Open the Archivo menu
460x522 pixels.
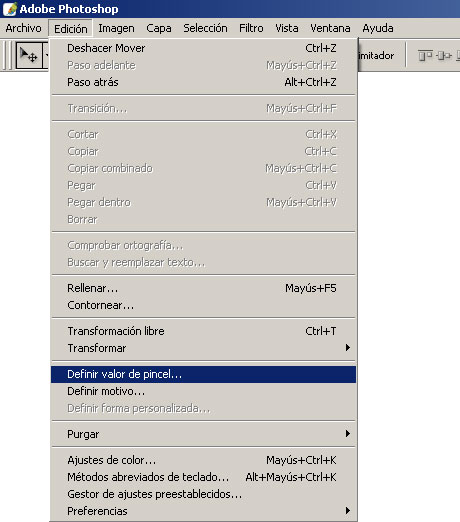23,28
